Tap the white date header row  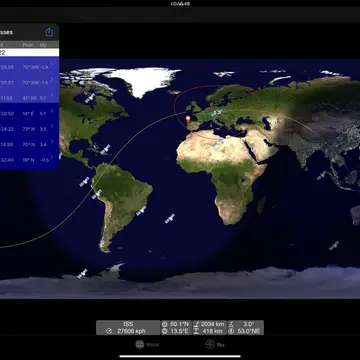point(29,52)
